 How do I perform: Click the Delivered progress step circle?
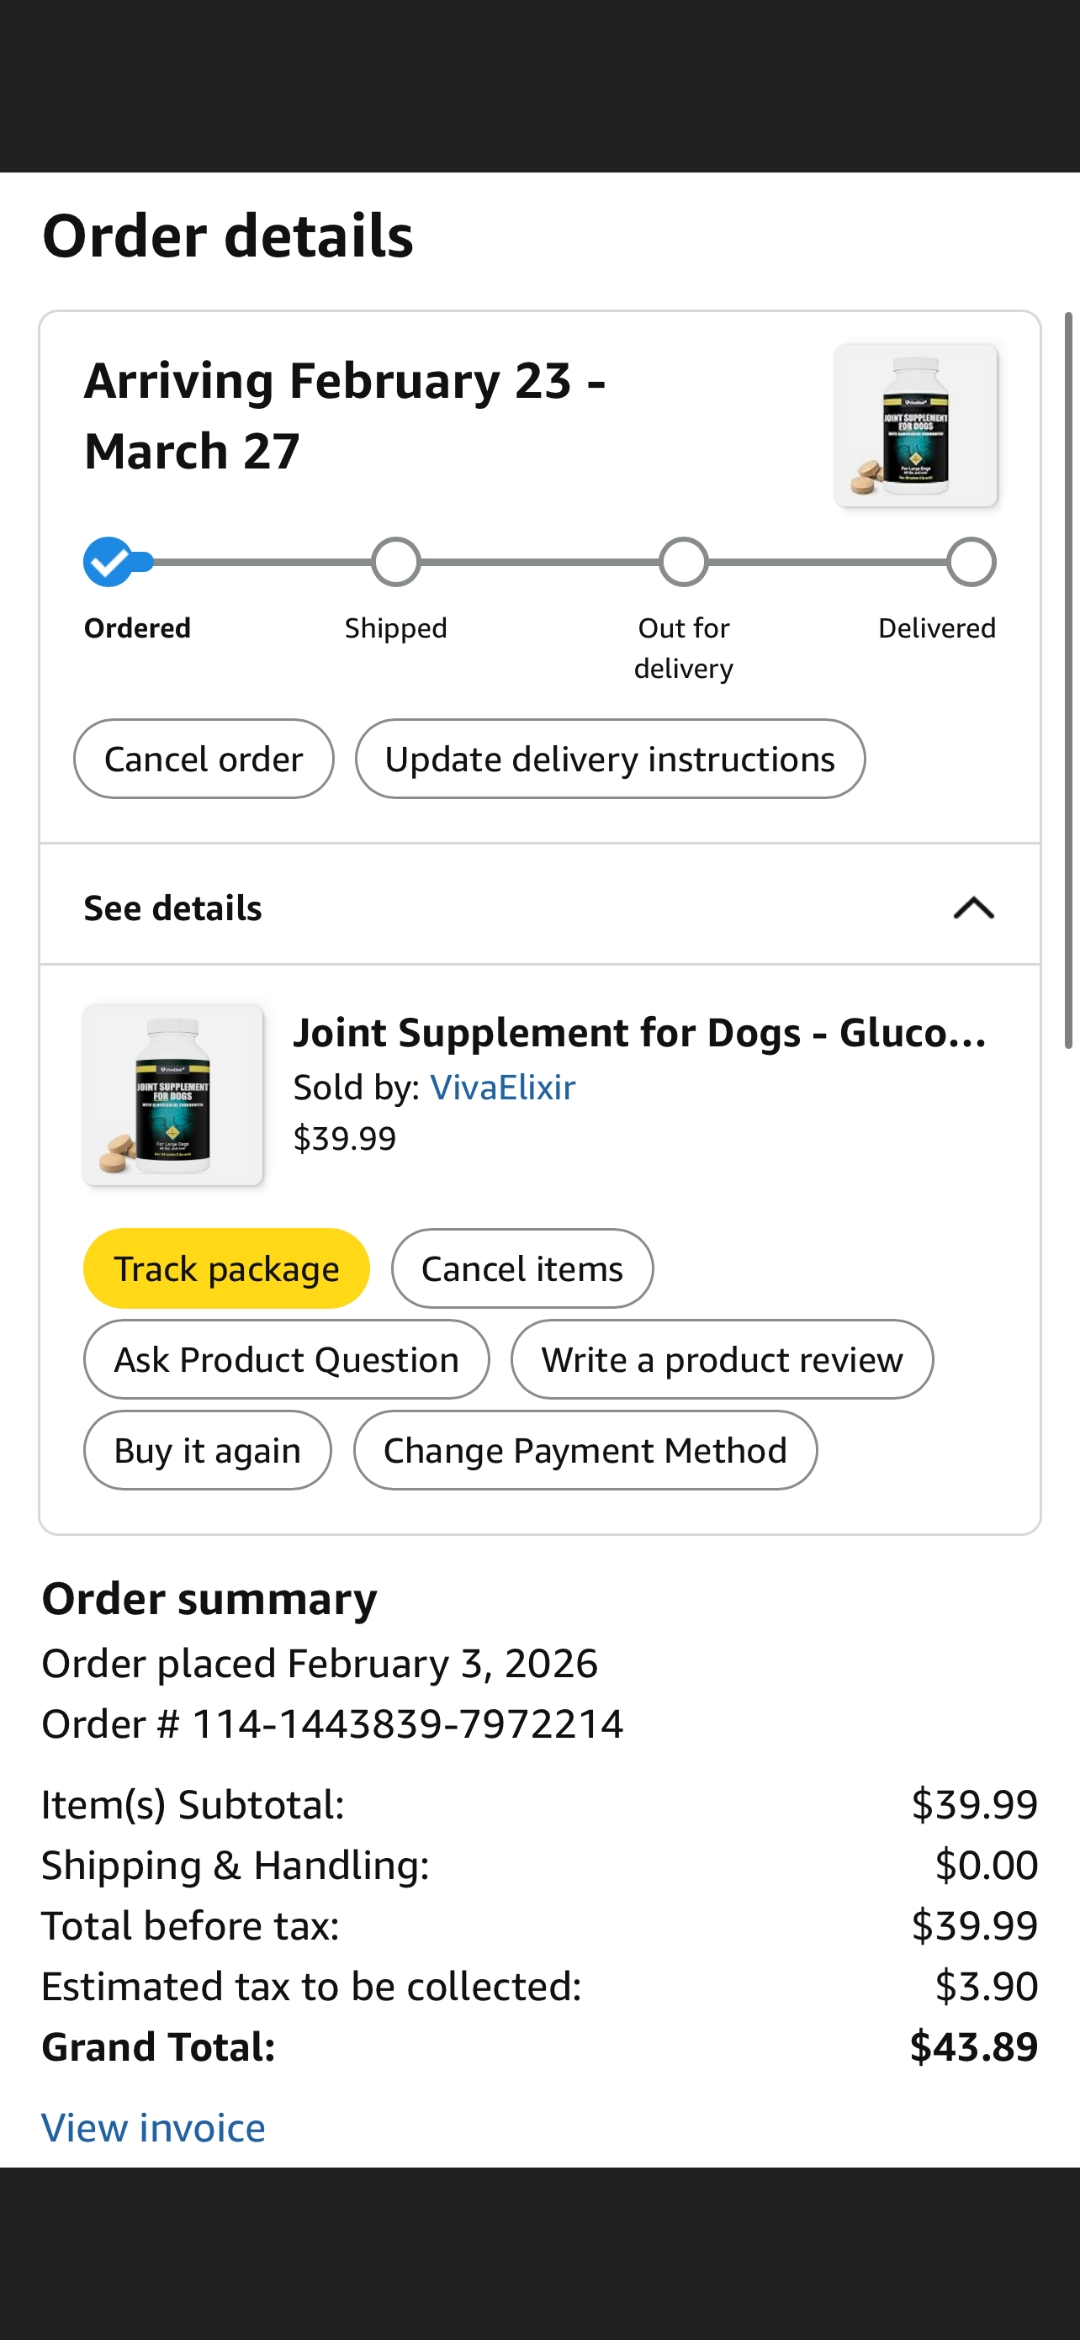971,562
